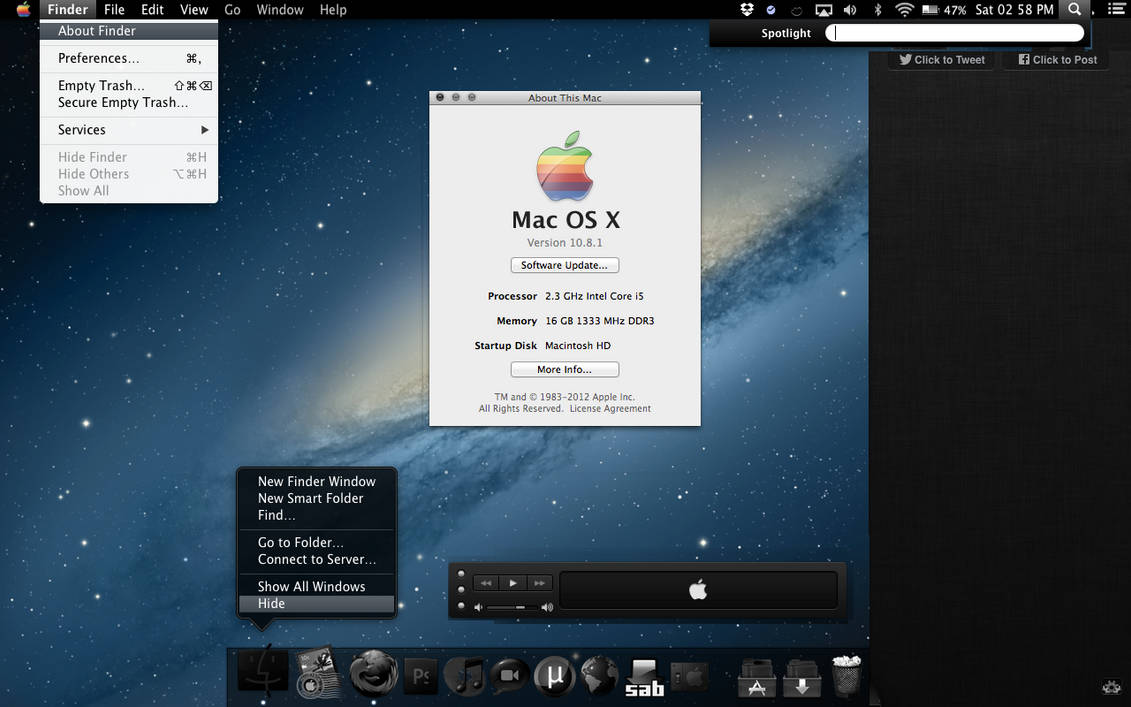Viewport: 1131px width, 707px height.
Task: Open iTunes from the Dock
Action: click(x=465, y=675)
